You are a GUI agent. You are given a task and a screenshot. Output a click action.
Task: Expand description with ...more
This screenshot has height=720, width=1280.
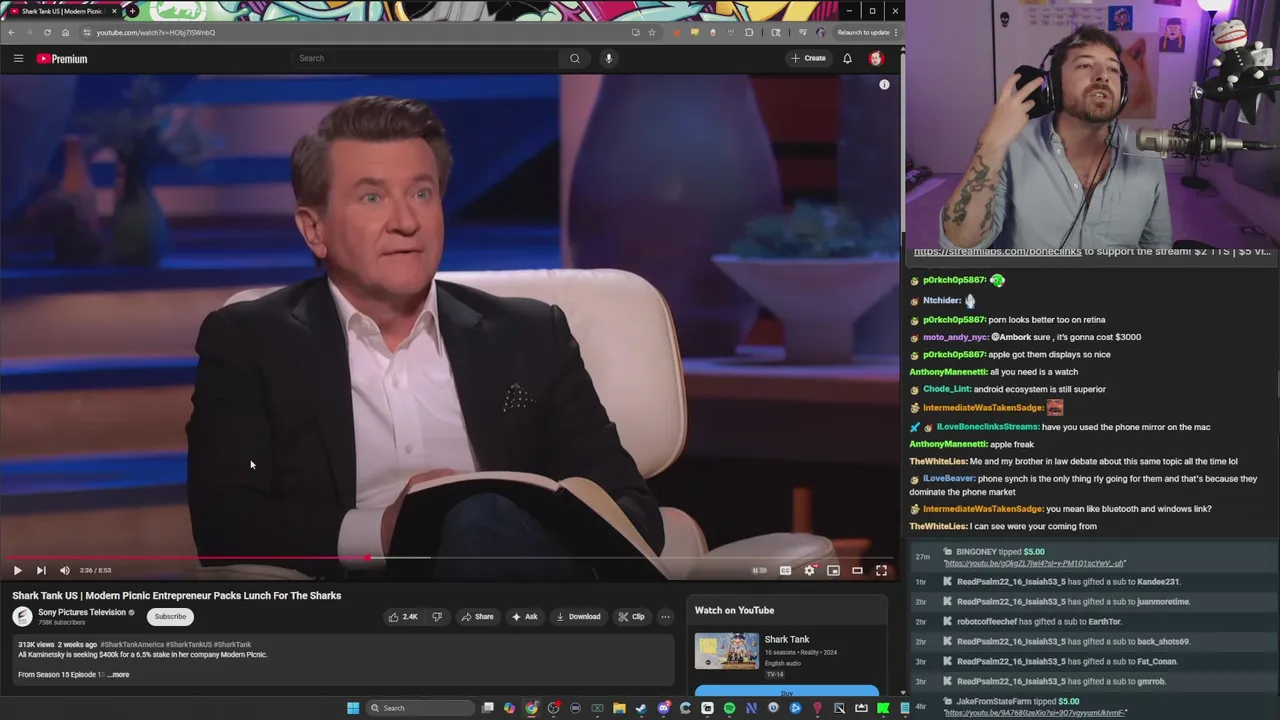(x=118, y=675)
